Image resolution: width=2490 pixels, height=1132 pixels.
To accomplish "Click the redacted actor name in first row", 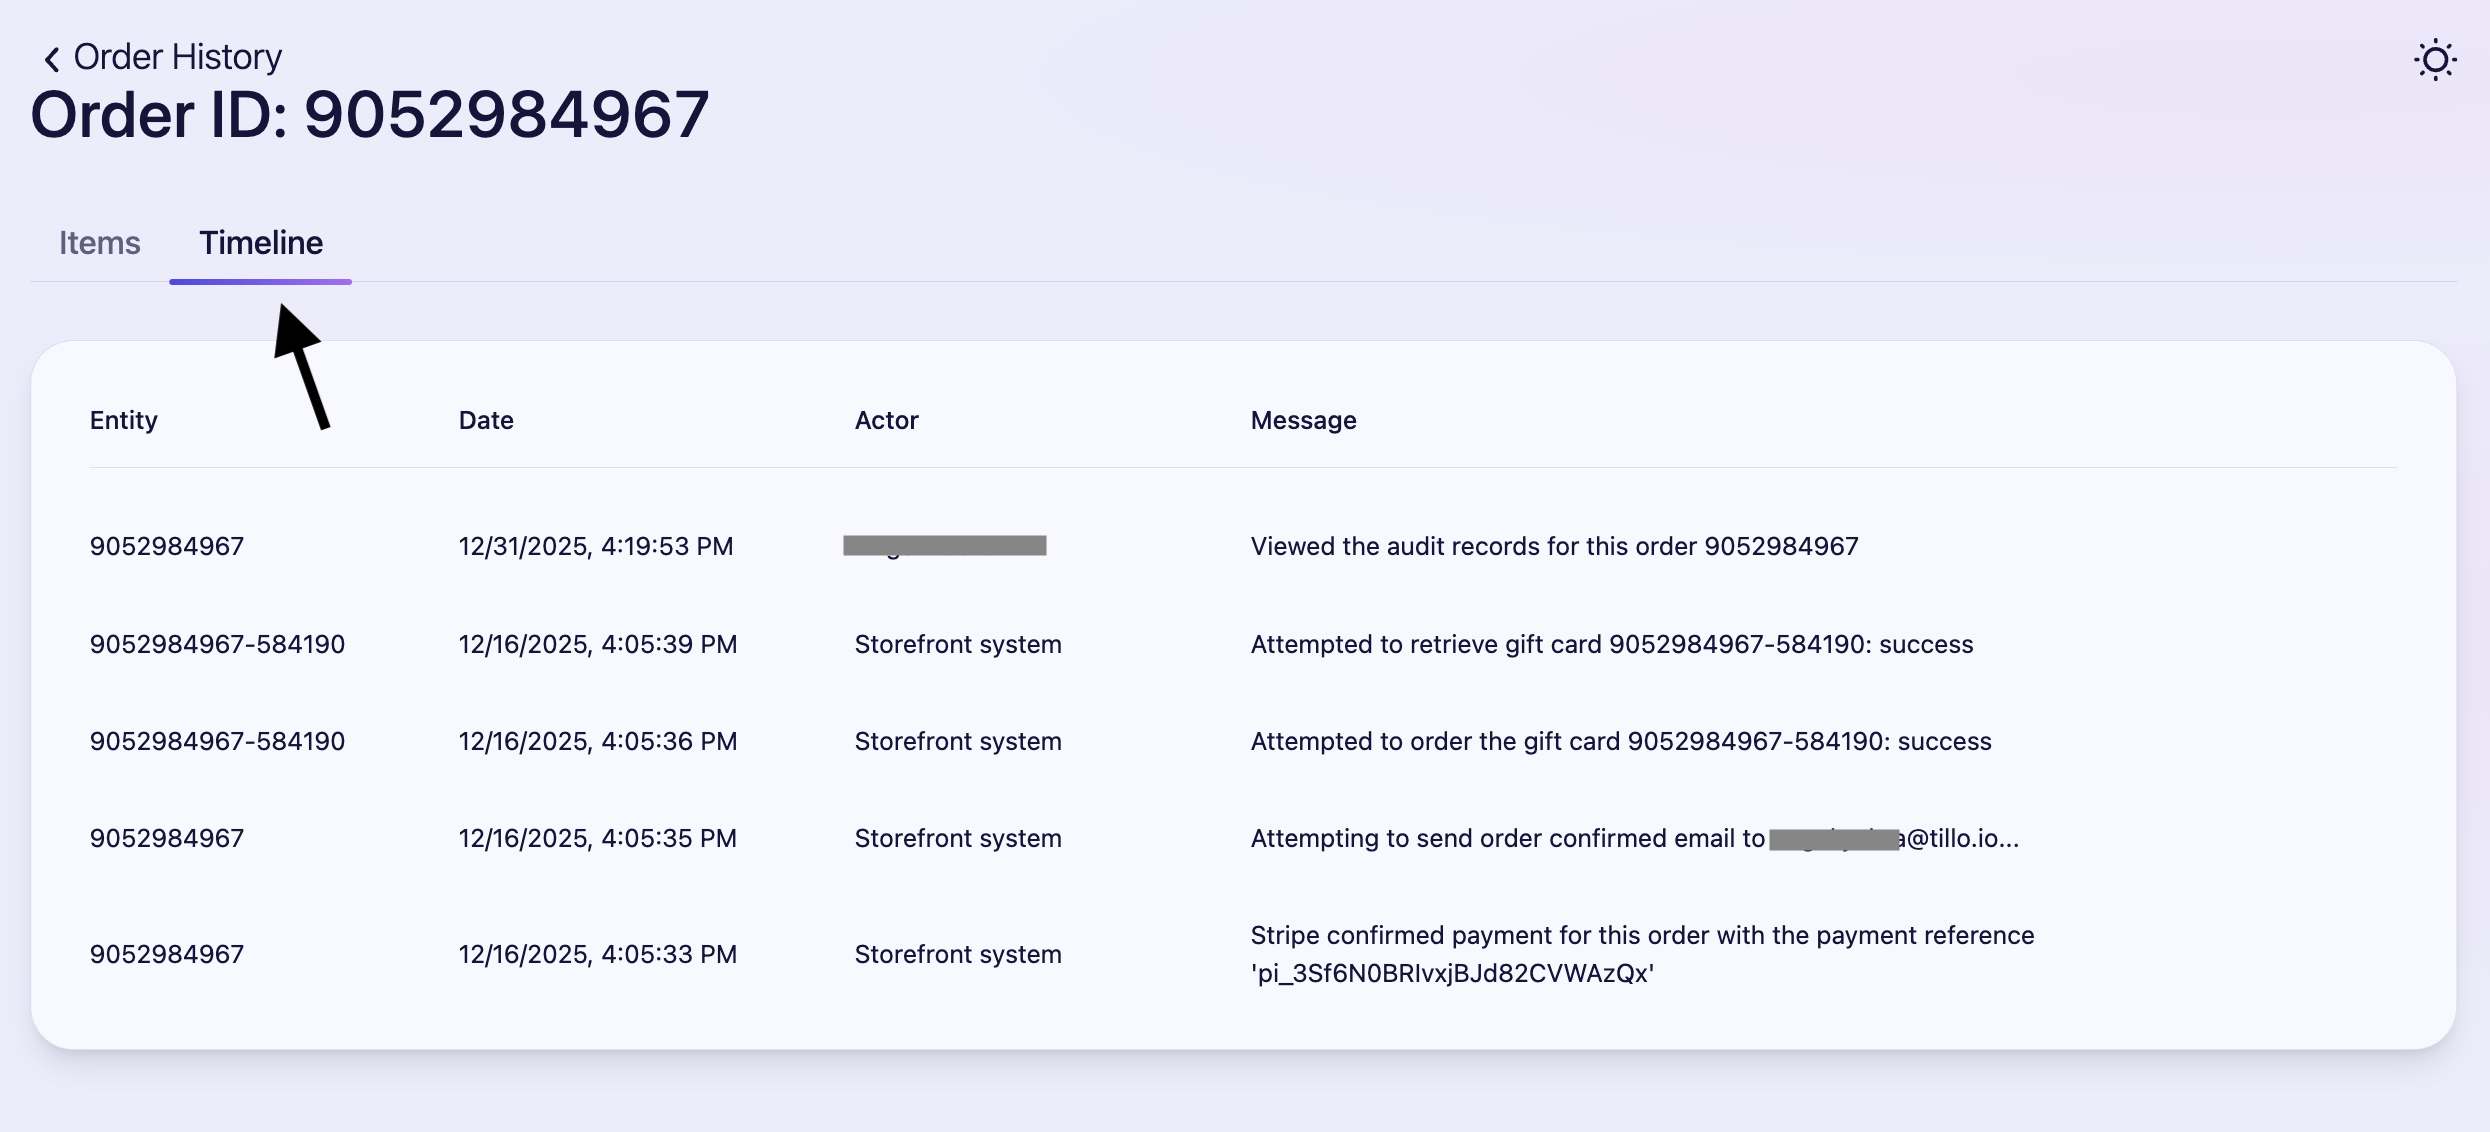I will [943, 545].
